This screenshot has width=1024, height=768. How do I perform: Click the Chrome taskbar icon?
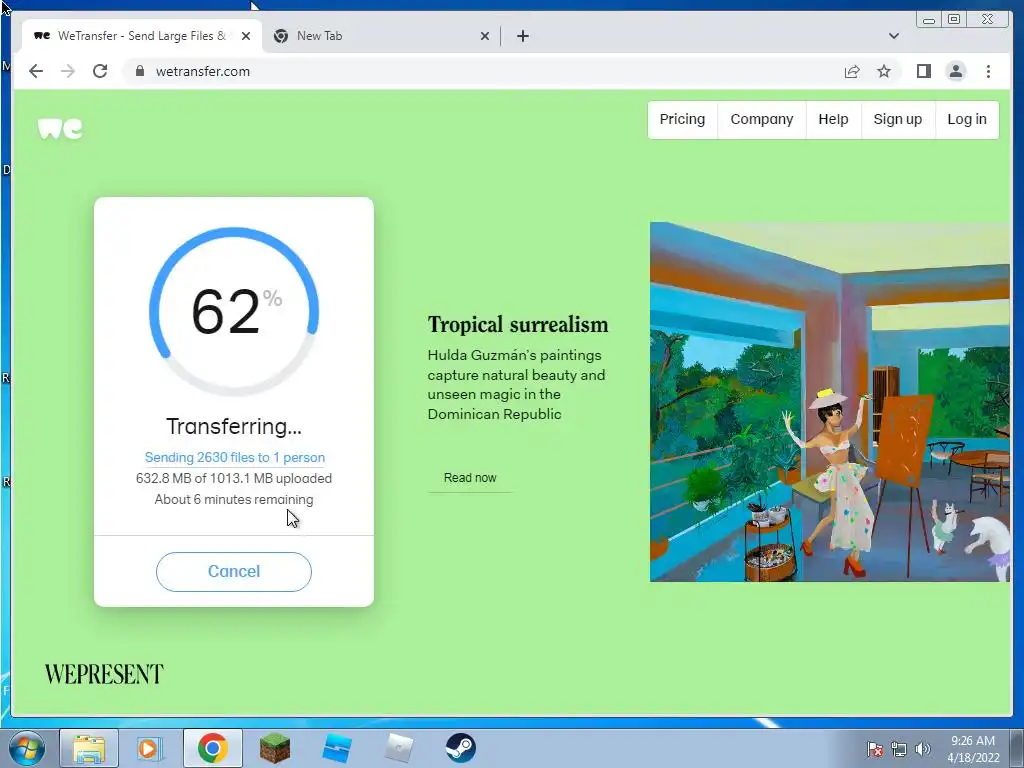[212, 748]
